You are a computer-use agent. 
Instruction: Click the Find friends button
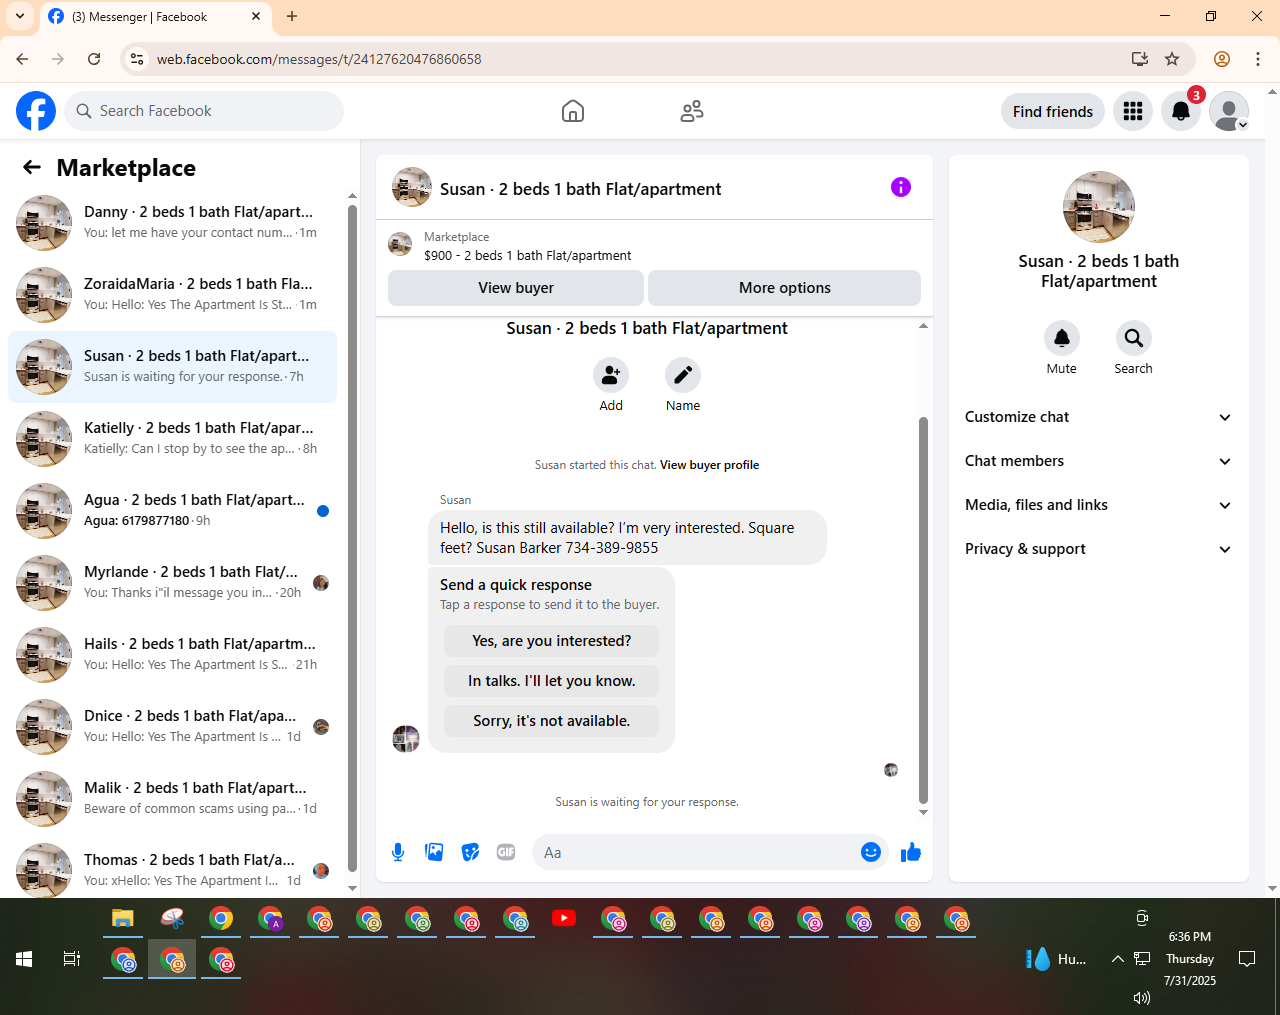[x=1053, y=111]
